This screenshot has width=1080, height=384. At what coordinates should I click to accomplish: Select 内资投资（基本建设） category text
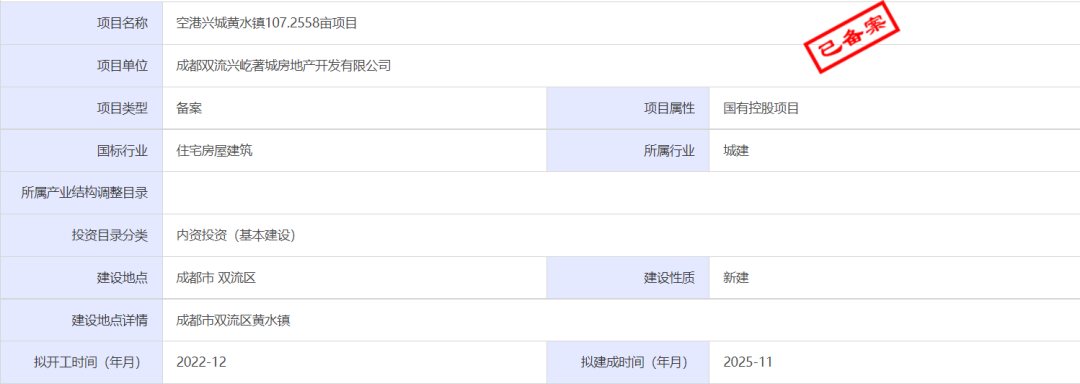[236, 235]
